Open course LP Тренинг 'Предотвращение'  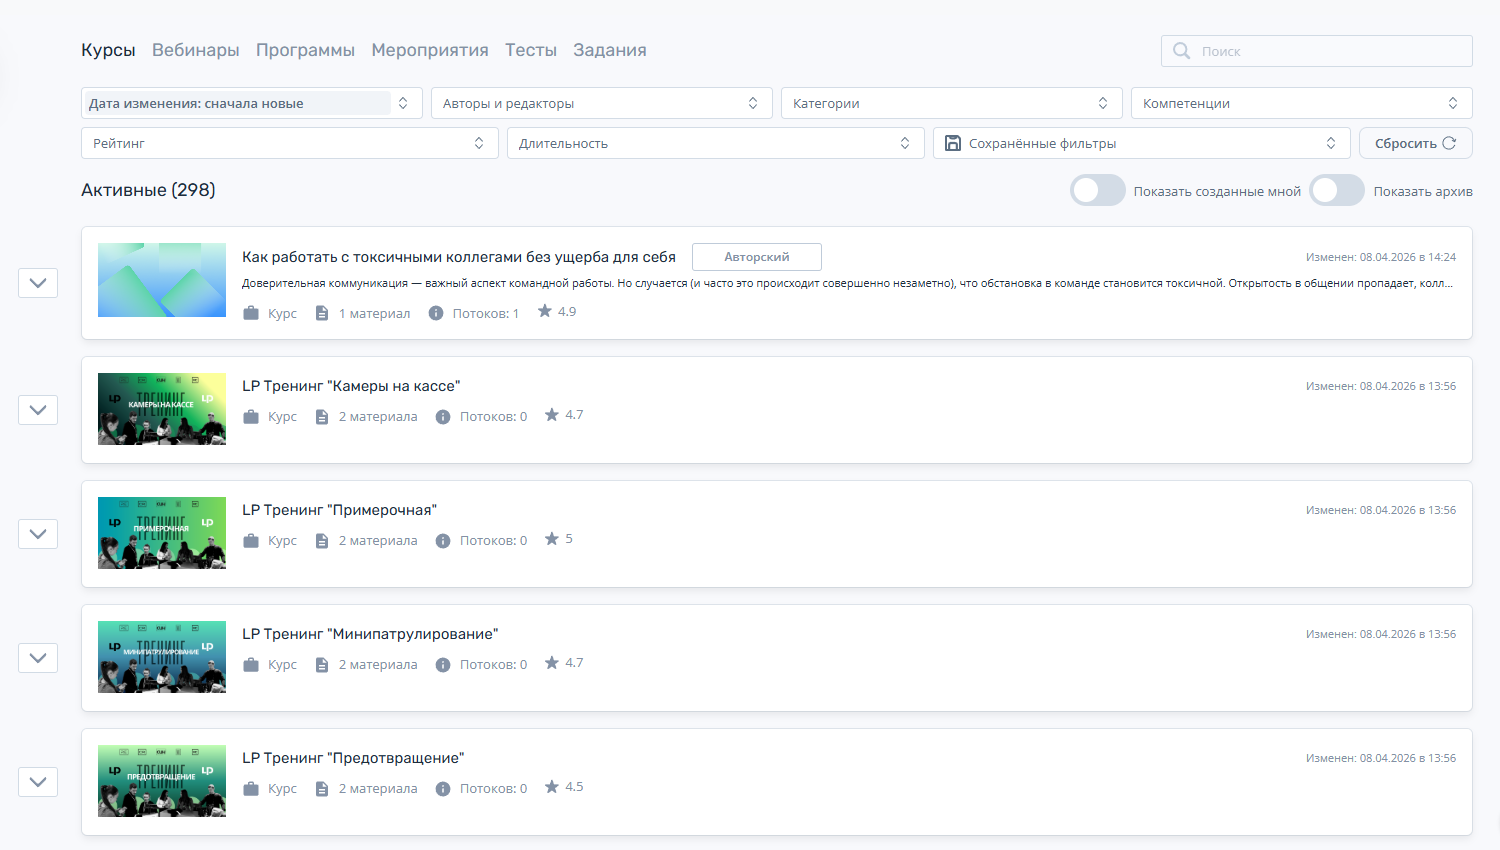click(353, 758)
